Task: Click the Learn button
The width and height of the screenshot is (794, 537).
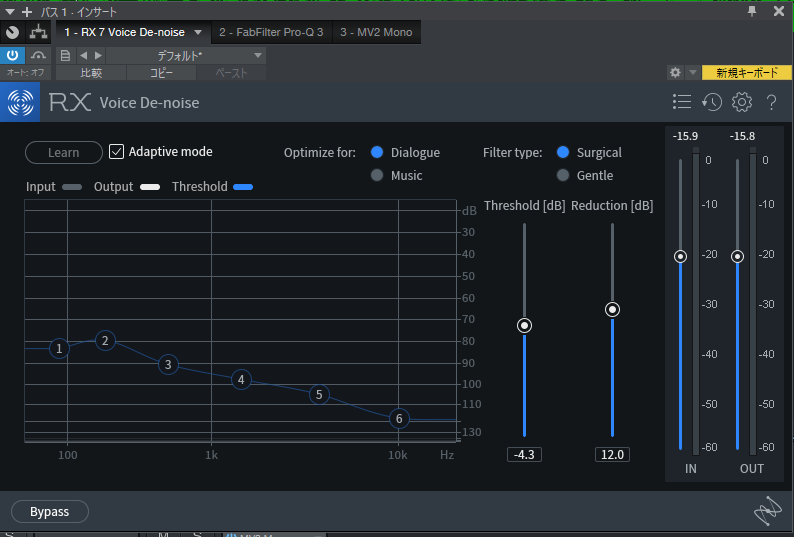Action: 64,152
